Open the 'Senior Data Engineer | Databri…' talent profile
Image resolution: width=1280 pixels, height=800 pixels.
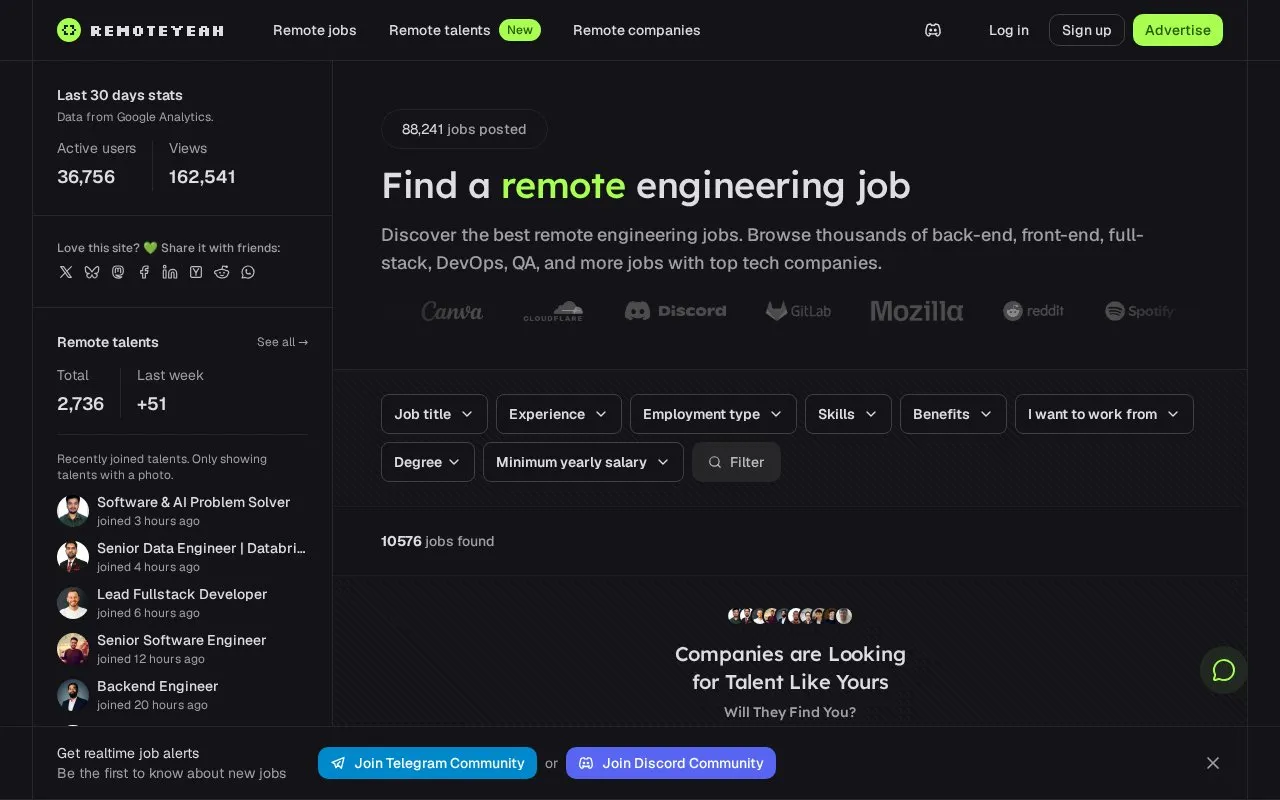click(x=201, y=548)
